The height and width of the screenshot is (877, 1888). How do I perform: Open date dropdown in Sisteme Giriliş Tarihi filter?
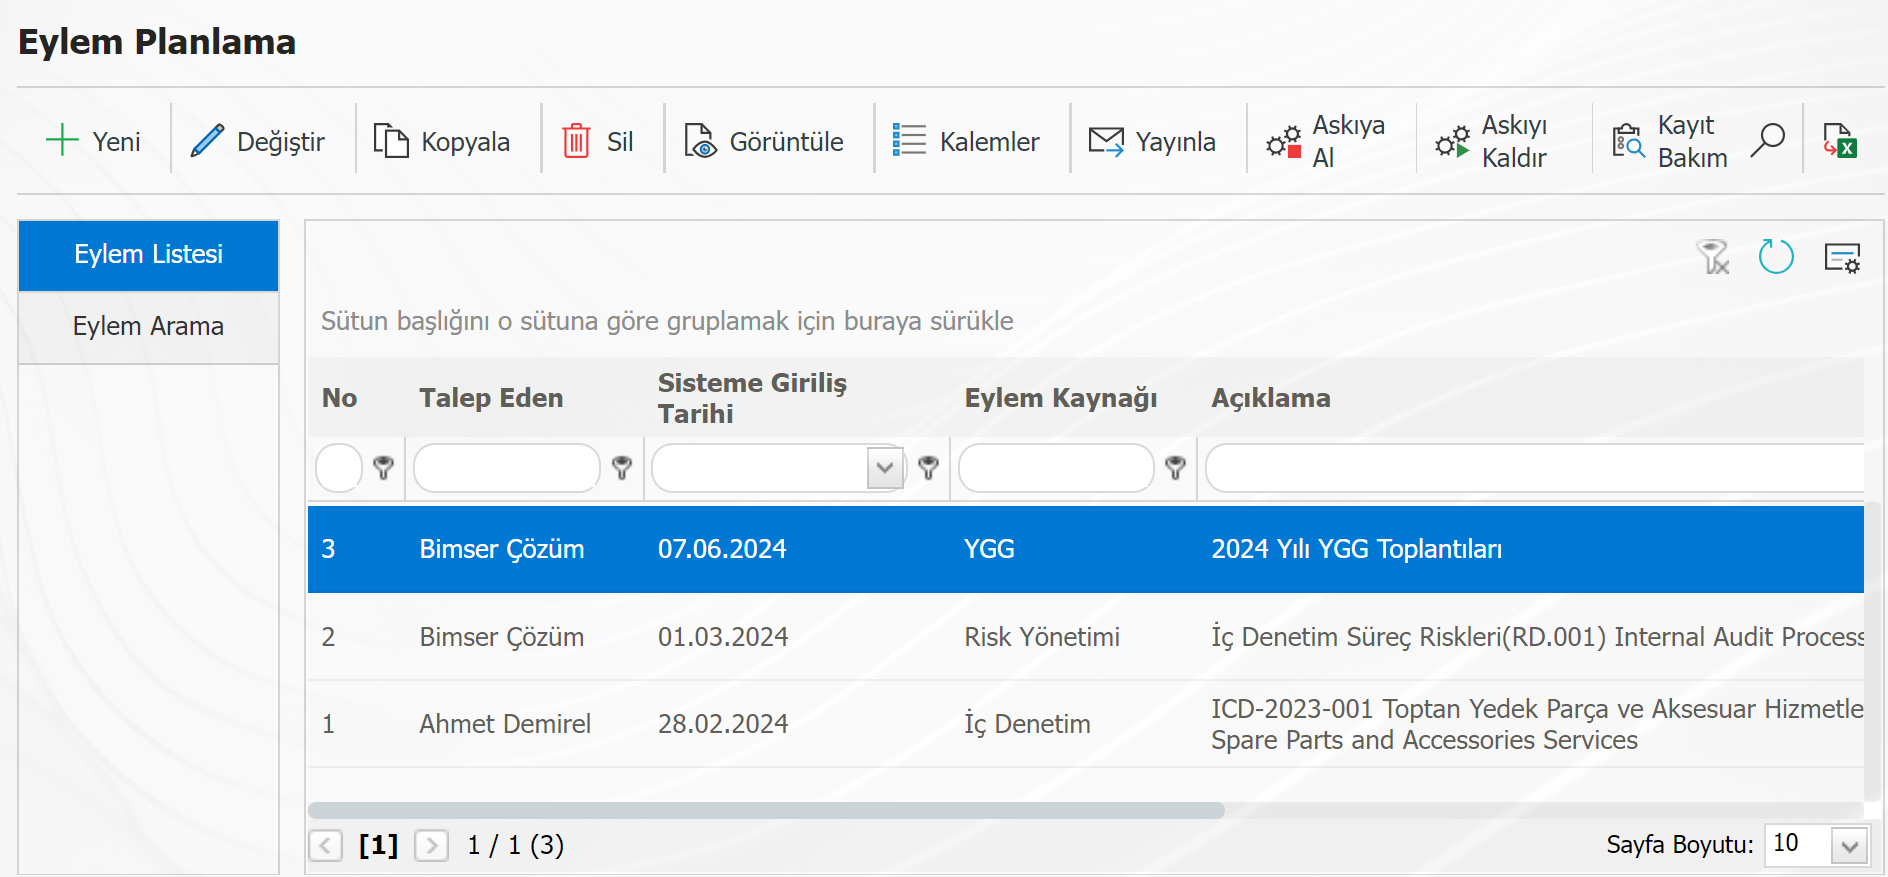pyautogui.click(x=885, y=468)
